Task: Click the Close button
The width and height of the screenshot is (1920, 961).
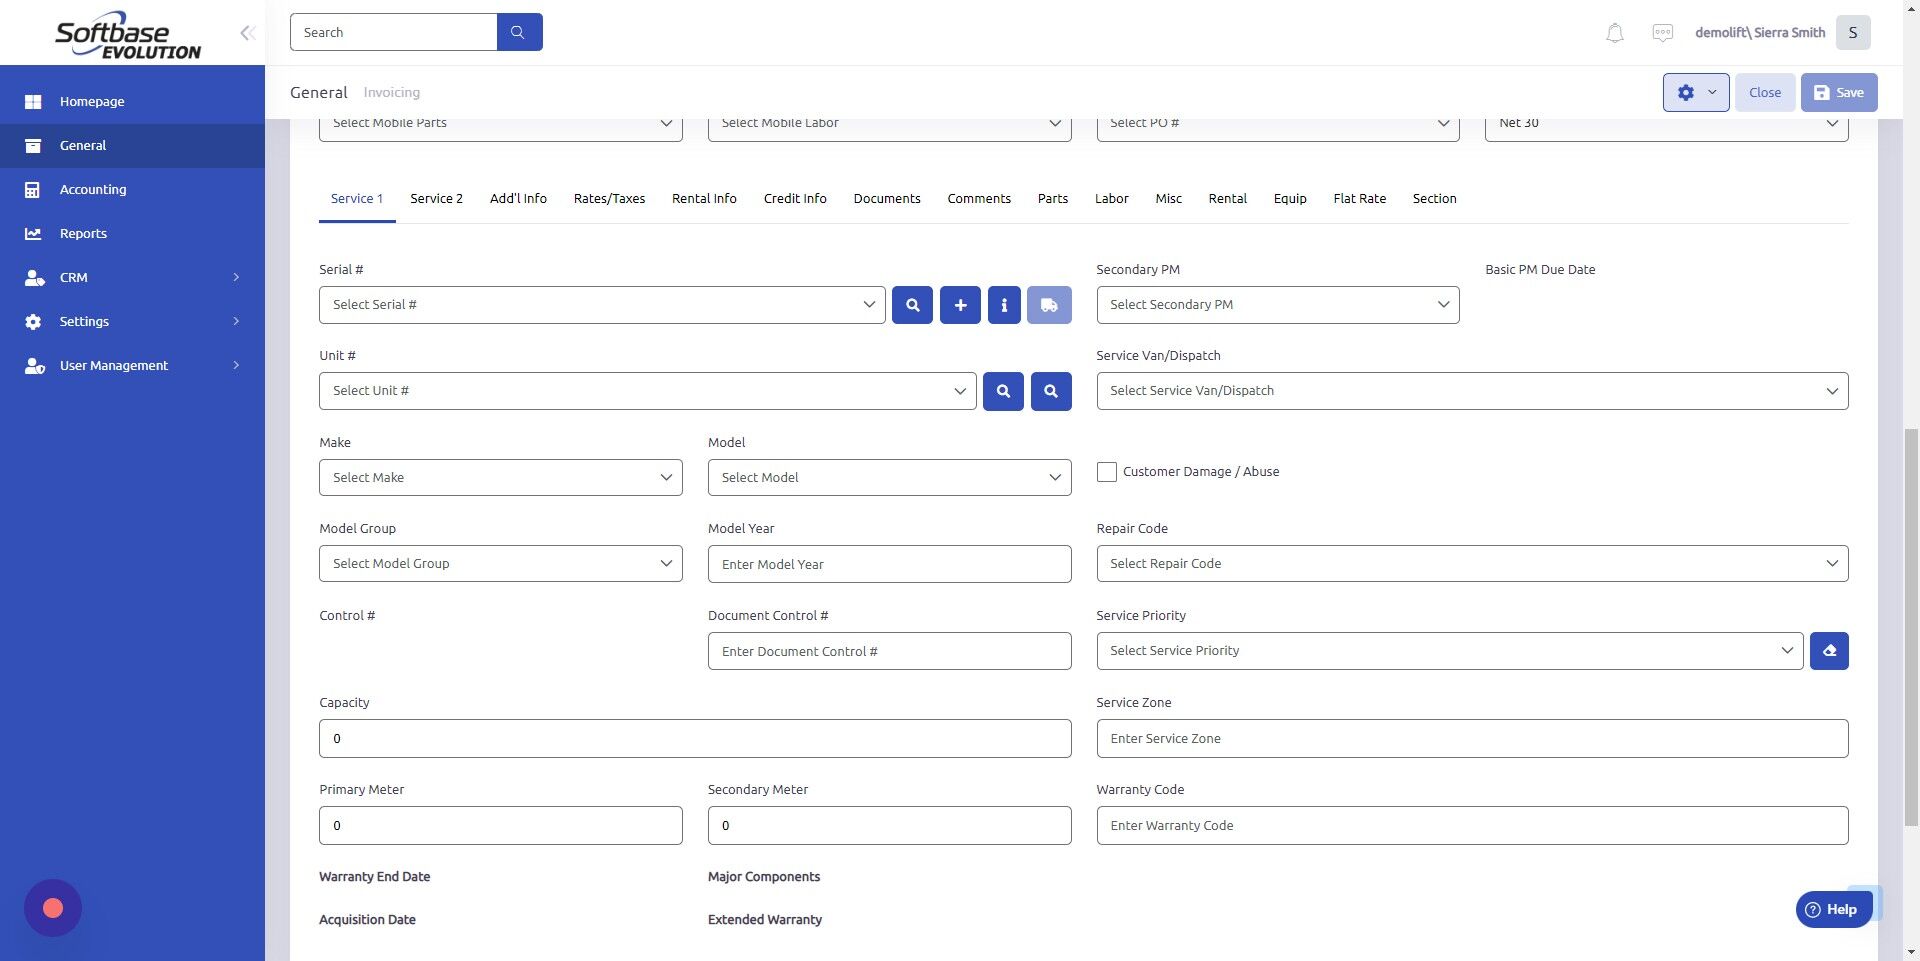Action: pos(1764,92)
